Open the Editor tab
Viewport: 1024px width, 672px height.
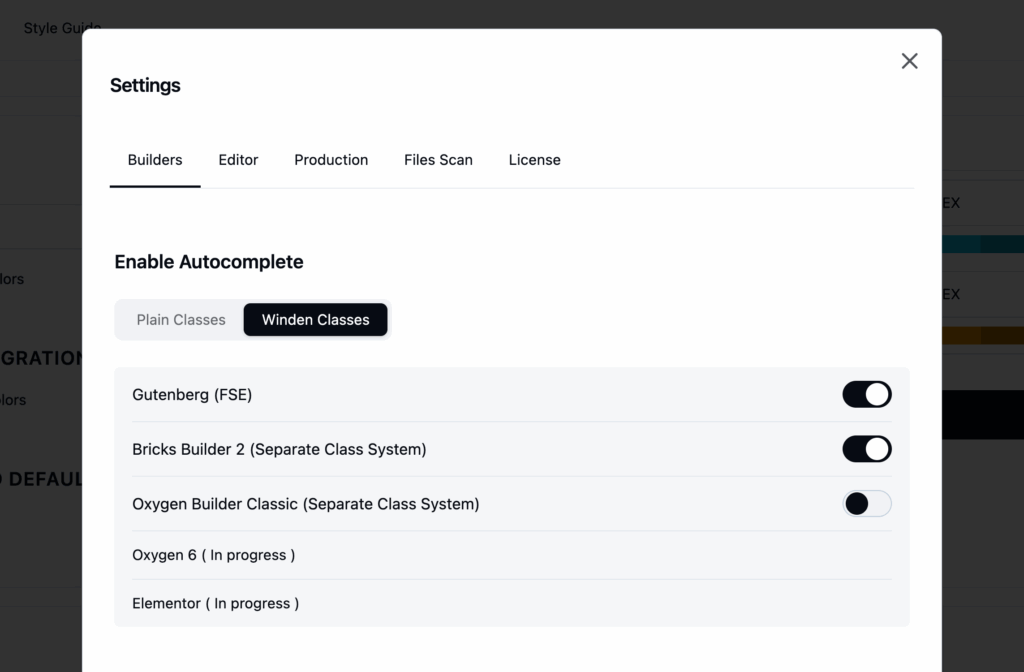[238, 160]
